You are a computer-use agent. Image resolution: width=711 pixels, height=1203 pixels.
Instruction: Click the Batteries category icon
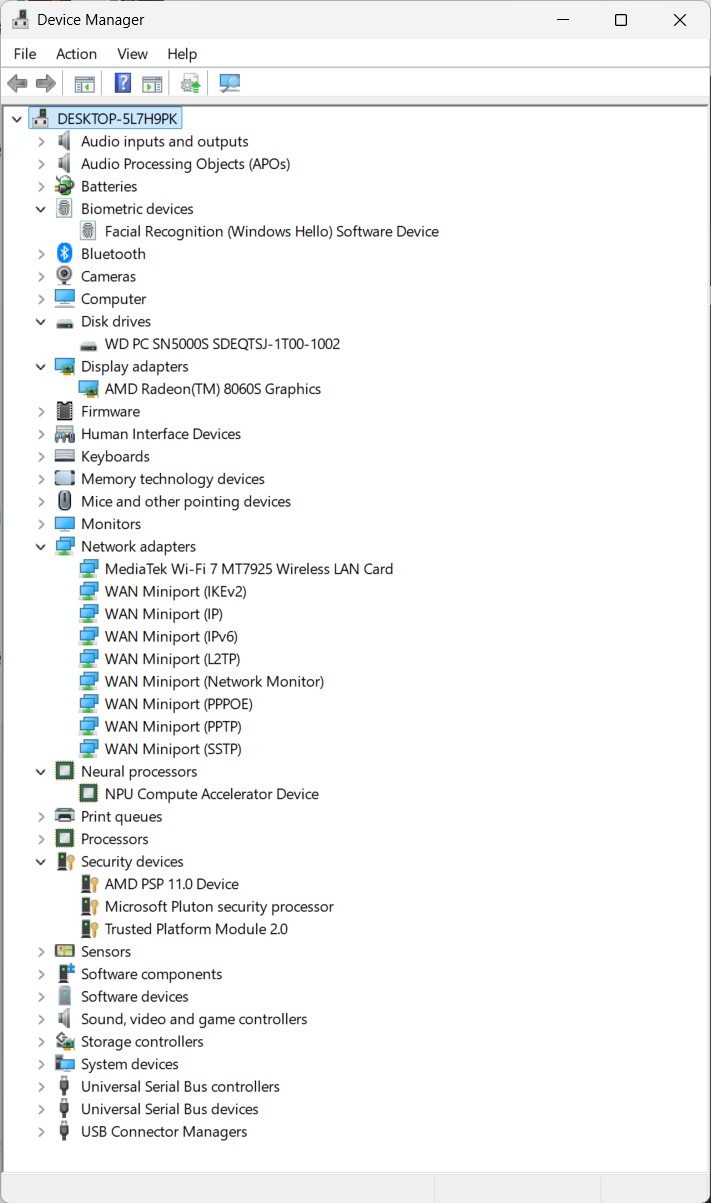65,186
